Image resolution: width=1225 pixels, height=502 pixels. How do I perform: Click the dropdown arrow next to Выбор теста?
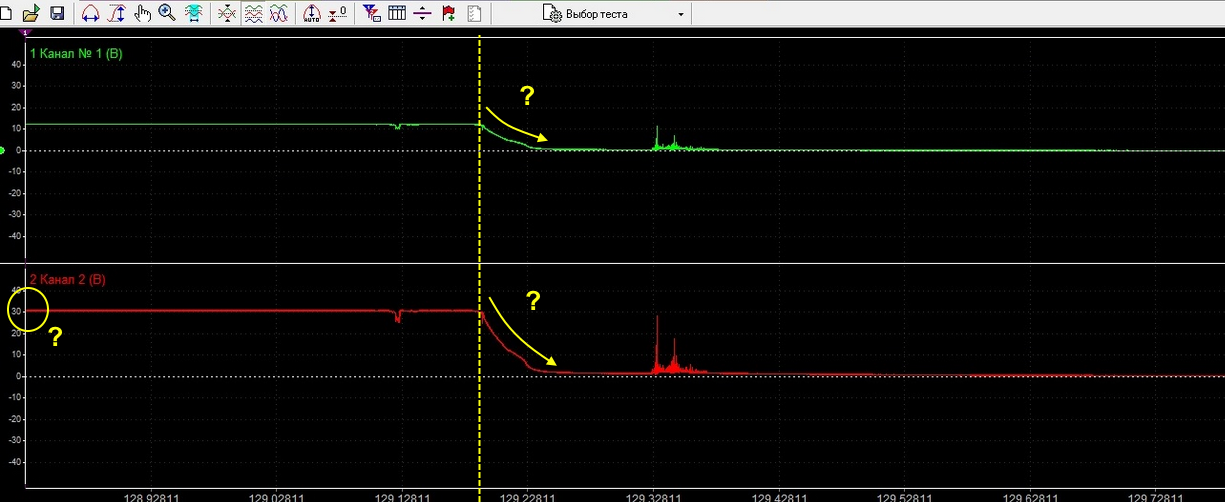(x=681, y=15)
